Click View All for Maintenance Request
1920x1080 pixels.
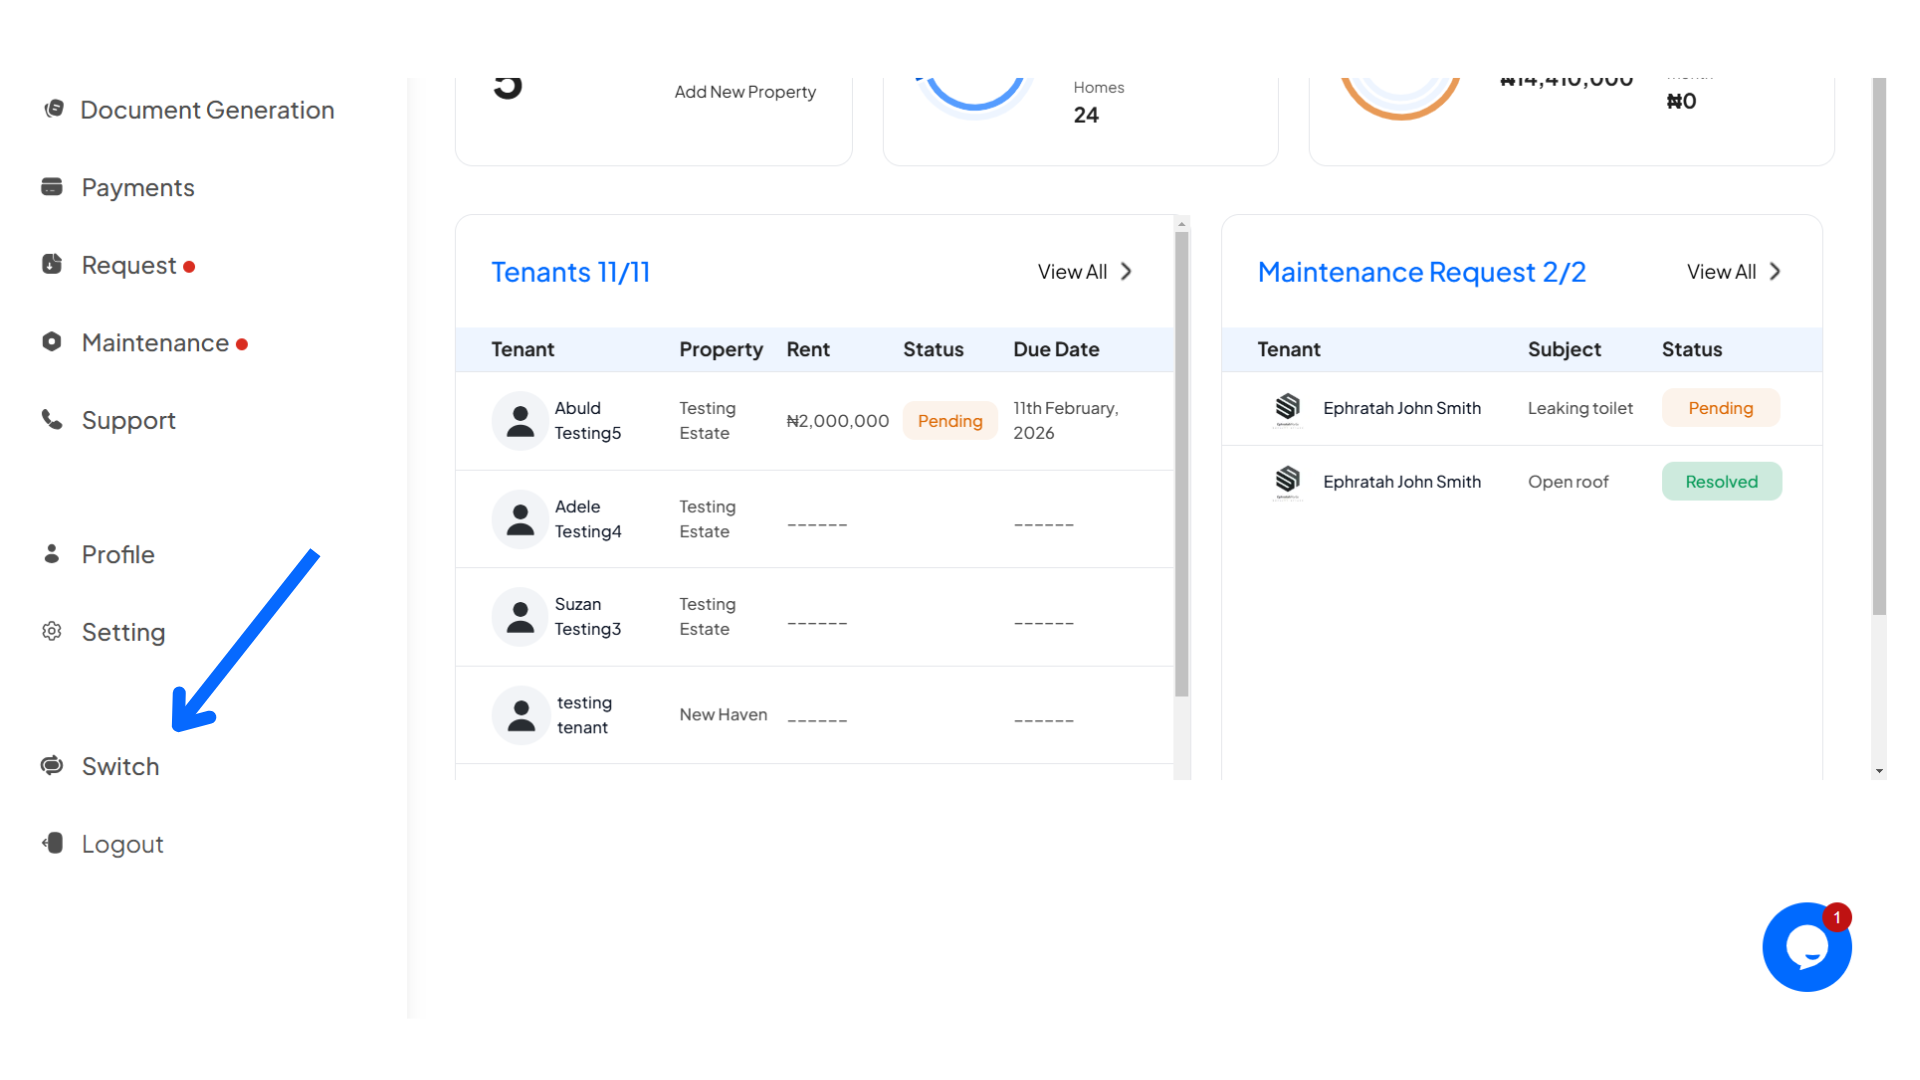coord(1721,272)
